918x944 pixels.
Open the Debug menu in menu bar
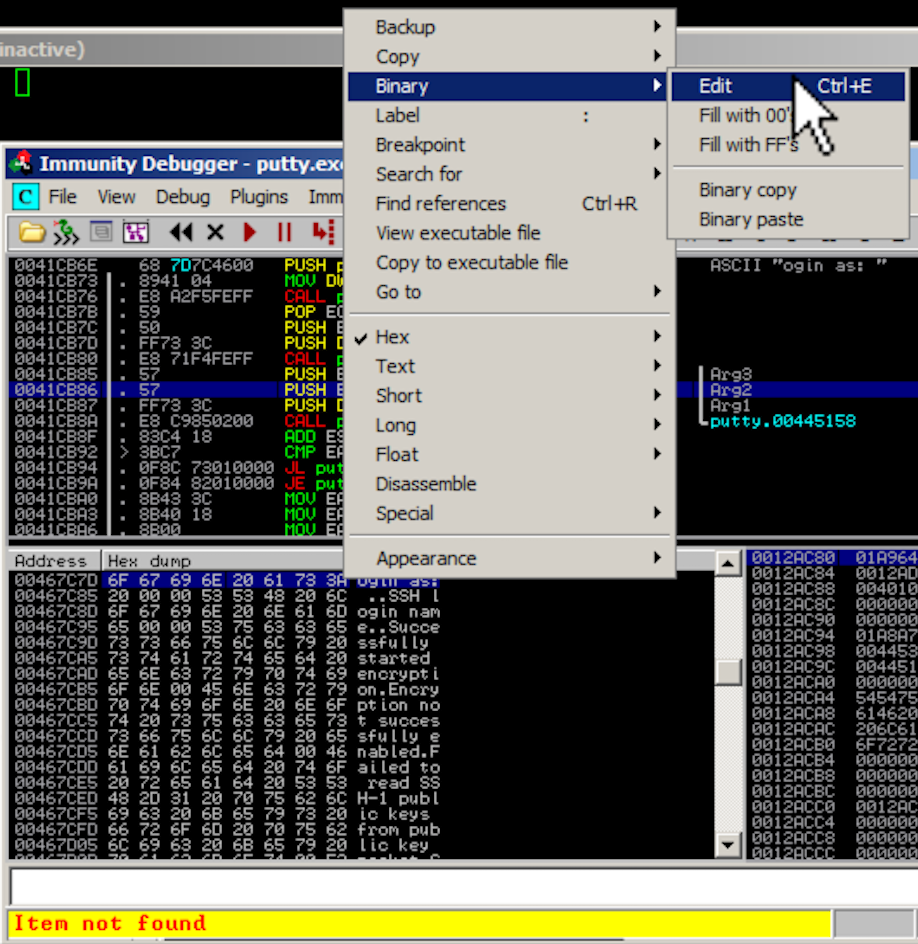(182, 197)
